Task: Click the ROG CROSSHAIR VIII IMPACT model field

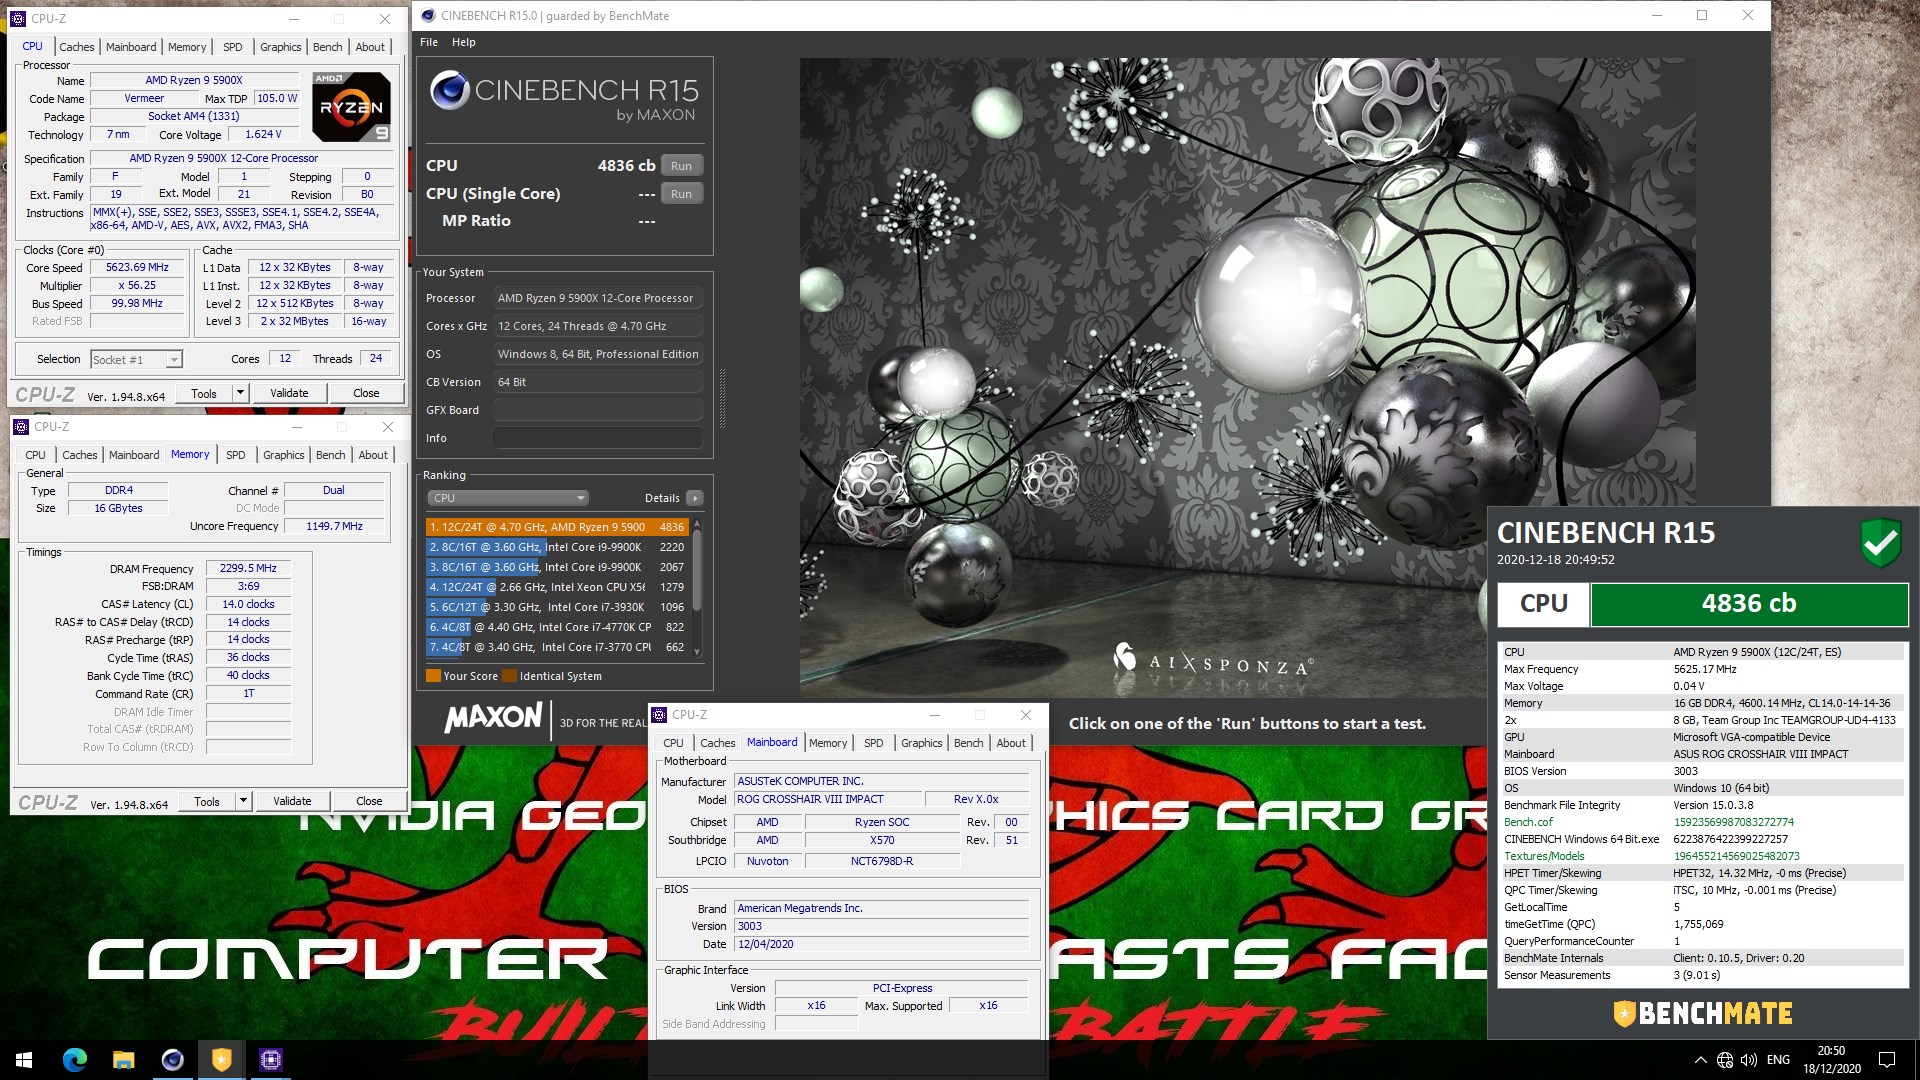Action: click(x=827, y=799)
